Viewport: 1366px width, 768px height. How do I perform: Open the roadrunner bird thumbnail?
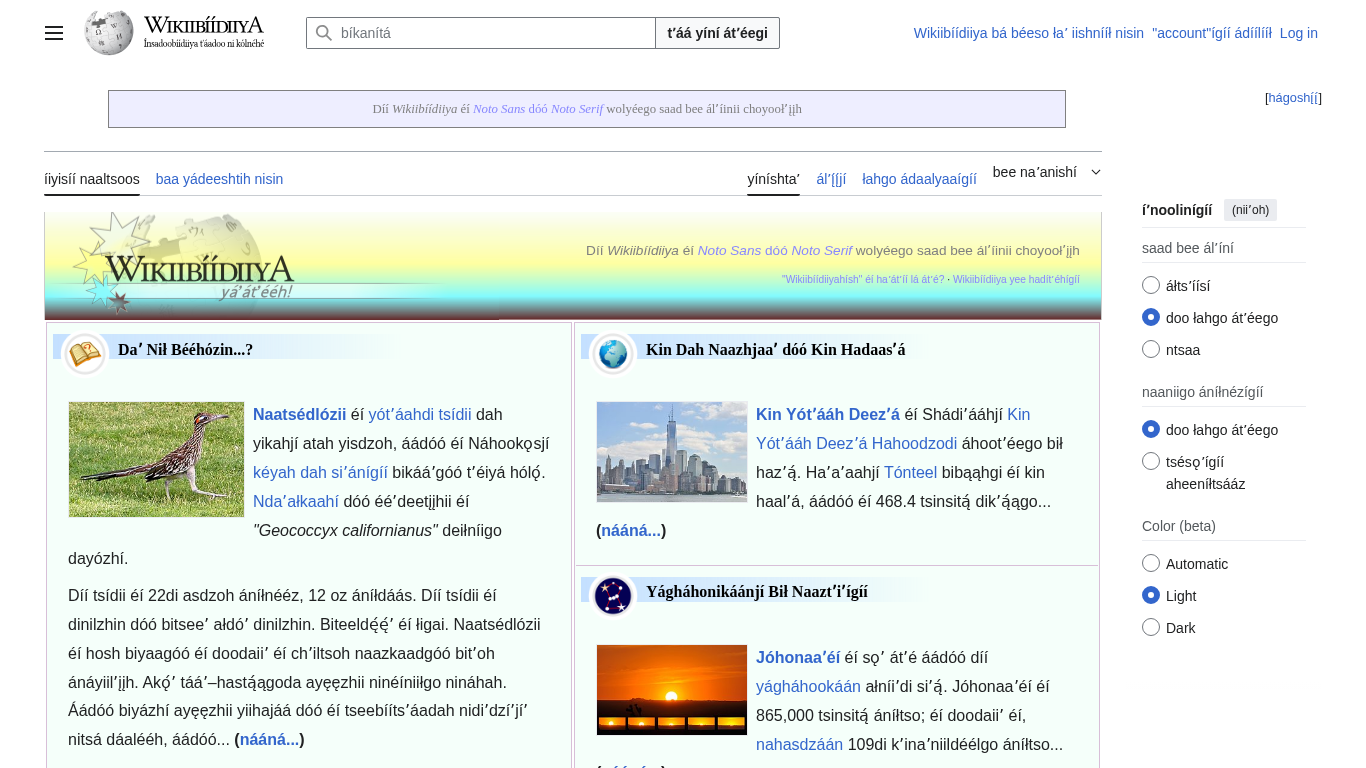point(156,460)
